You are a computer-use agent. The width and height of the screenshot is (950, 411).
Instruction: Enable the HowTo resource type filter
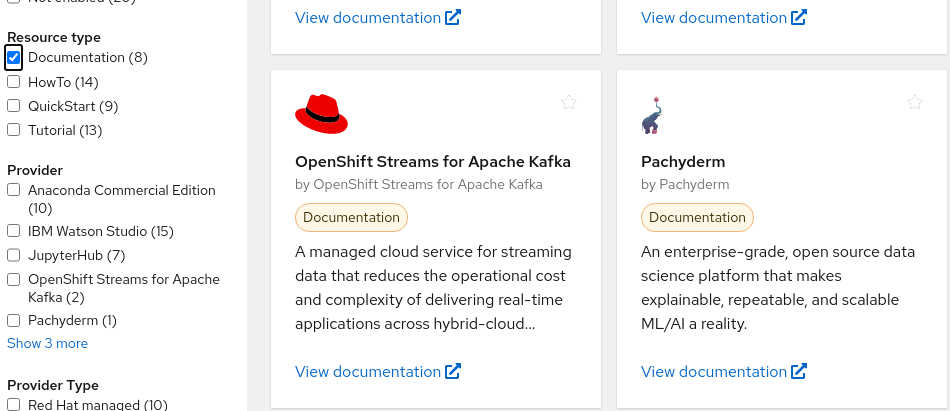[x=14, y=82]
